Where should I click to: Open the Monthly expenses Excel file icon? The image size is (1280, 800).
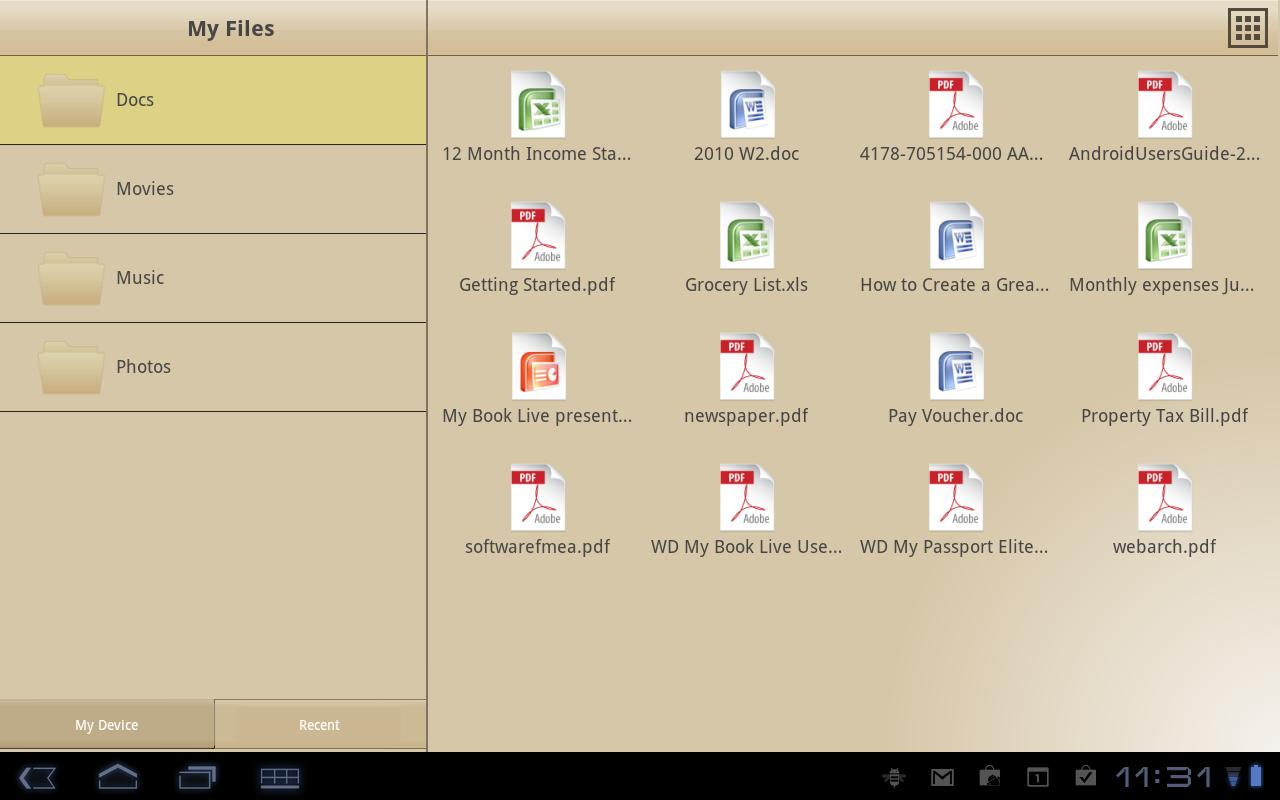pos(1164,234)
